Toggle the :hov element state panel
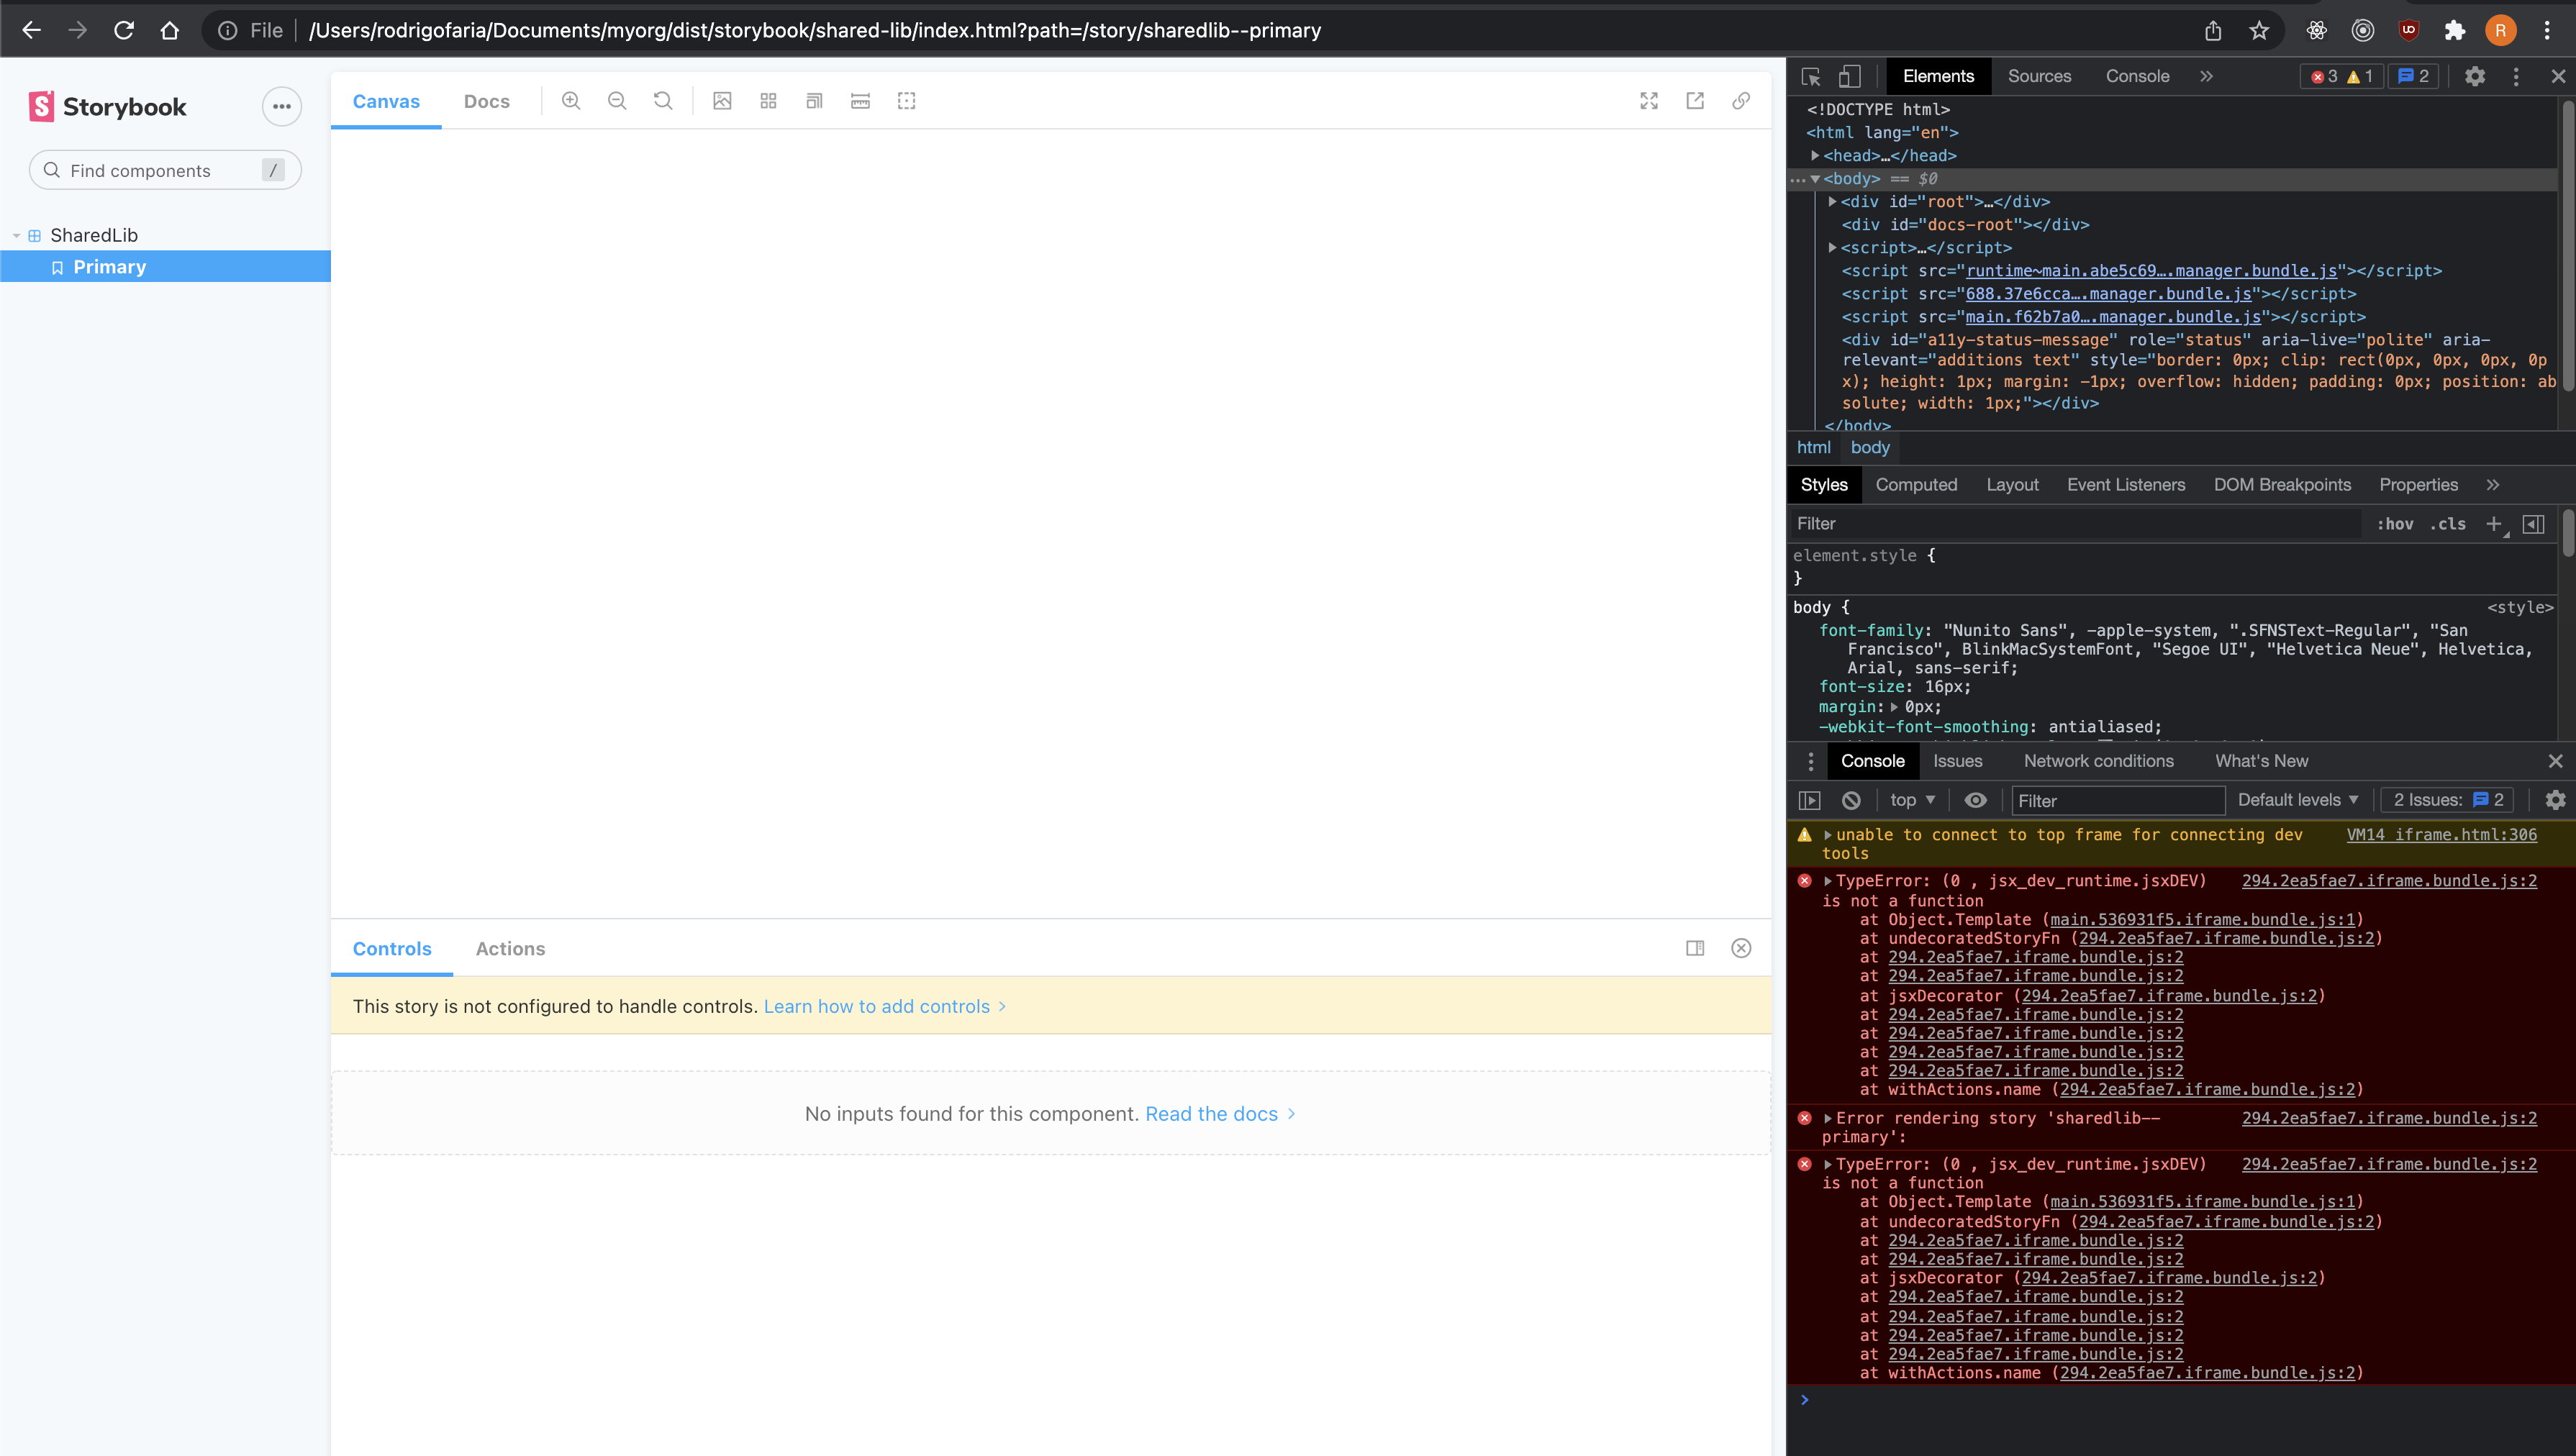Screen dimensions: 2576x1456 (2395, 524)
